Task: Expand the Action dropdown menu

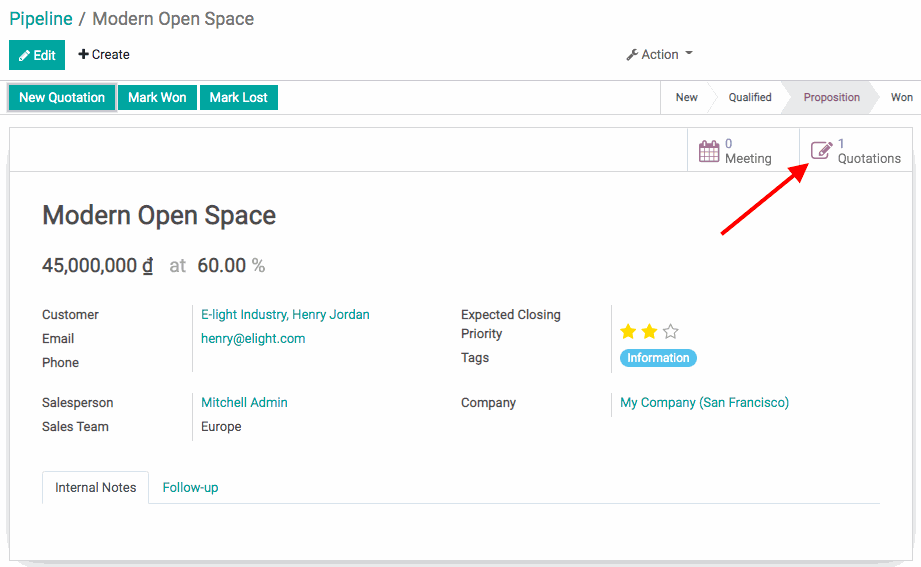Action: (659, 55)
